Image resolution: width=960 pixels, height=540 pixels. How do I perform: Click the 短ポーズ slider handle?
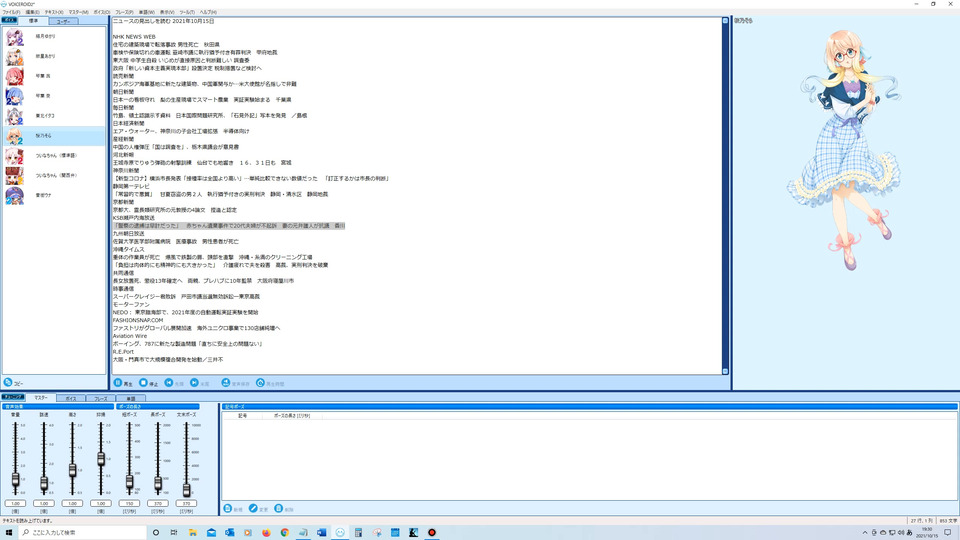[129, 482]
